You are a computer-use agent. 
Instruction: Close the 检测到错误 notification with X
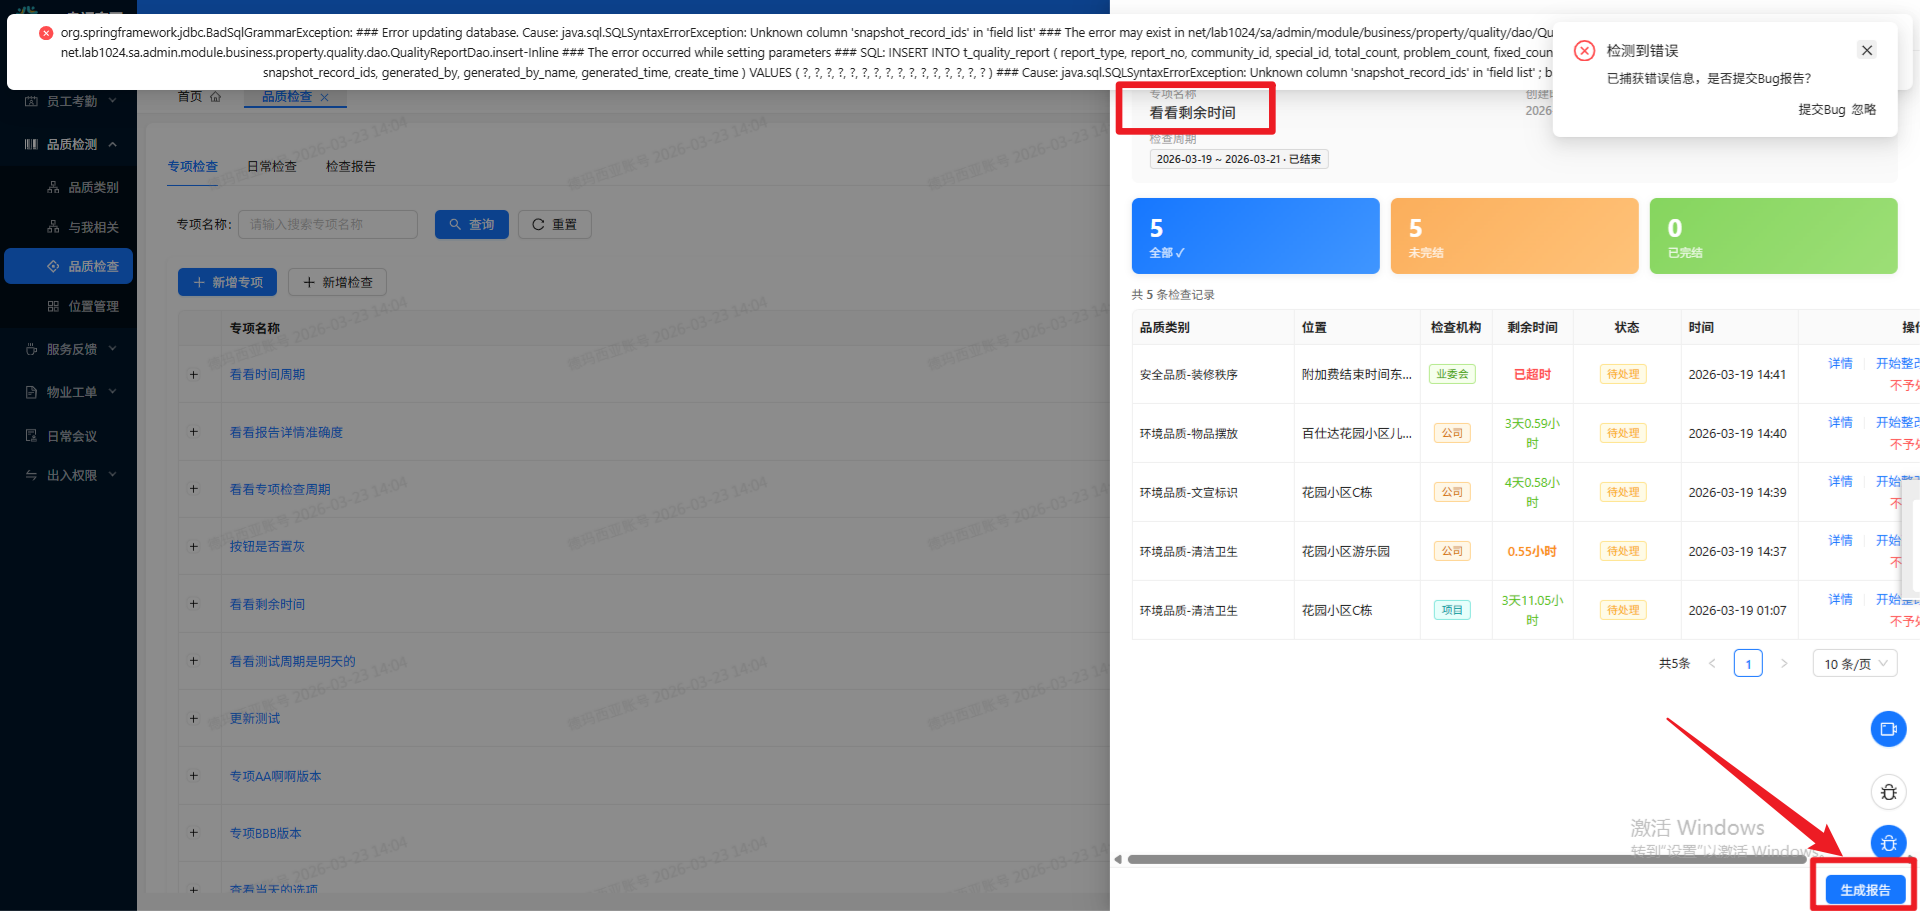(x=1866, y=50)
